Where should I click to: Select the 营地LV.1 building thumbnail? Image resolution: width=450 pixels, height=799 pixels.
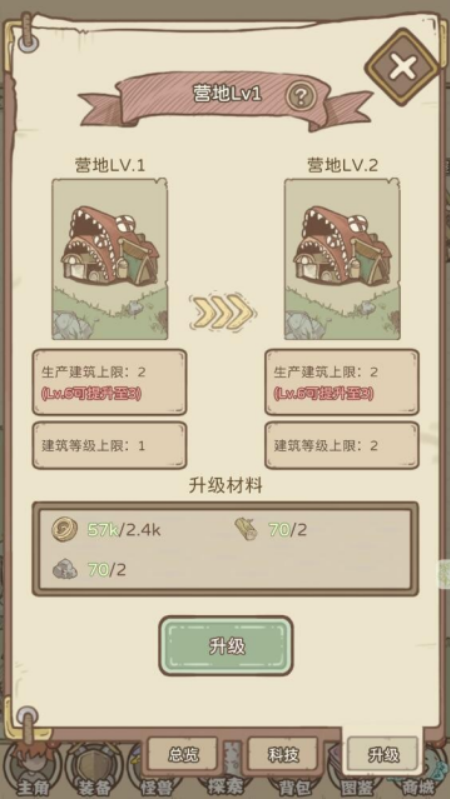pos(110,259)
